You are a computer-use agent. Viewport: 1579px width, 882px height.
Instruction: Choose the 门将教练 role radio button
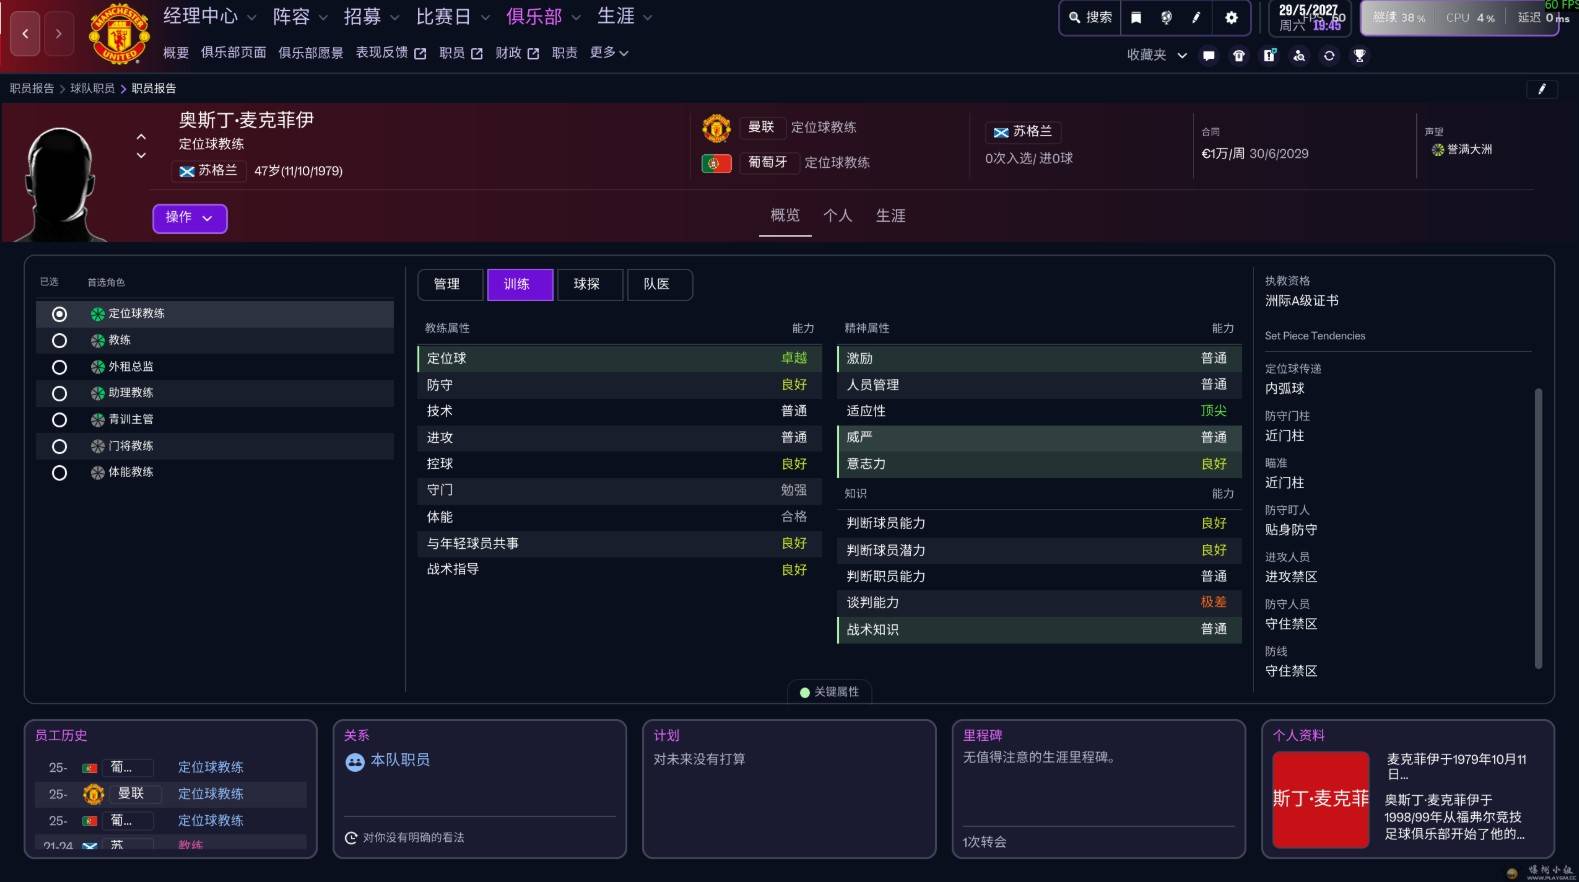(x=60, y=447)
